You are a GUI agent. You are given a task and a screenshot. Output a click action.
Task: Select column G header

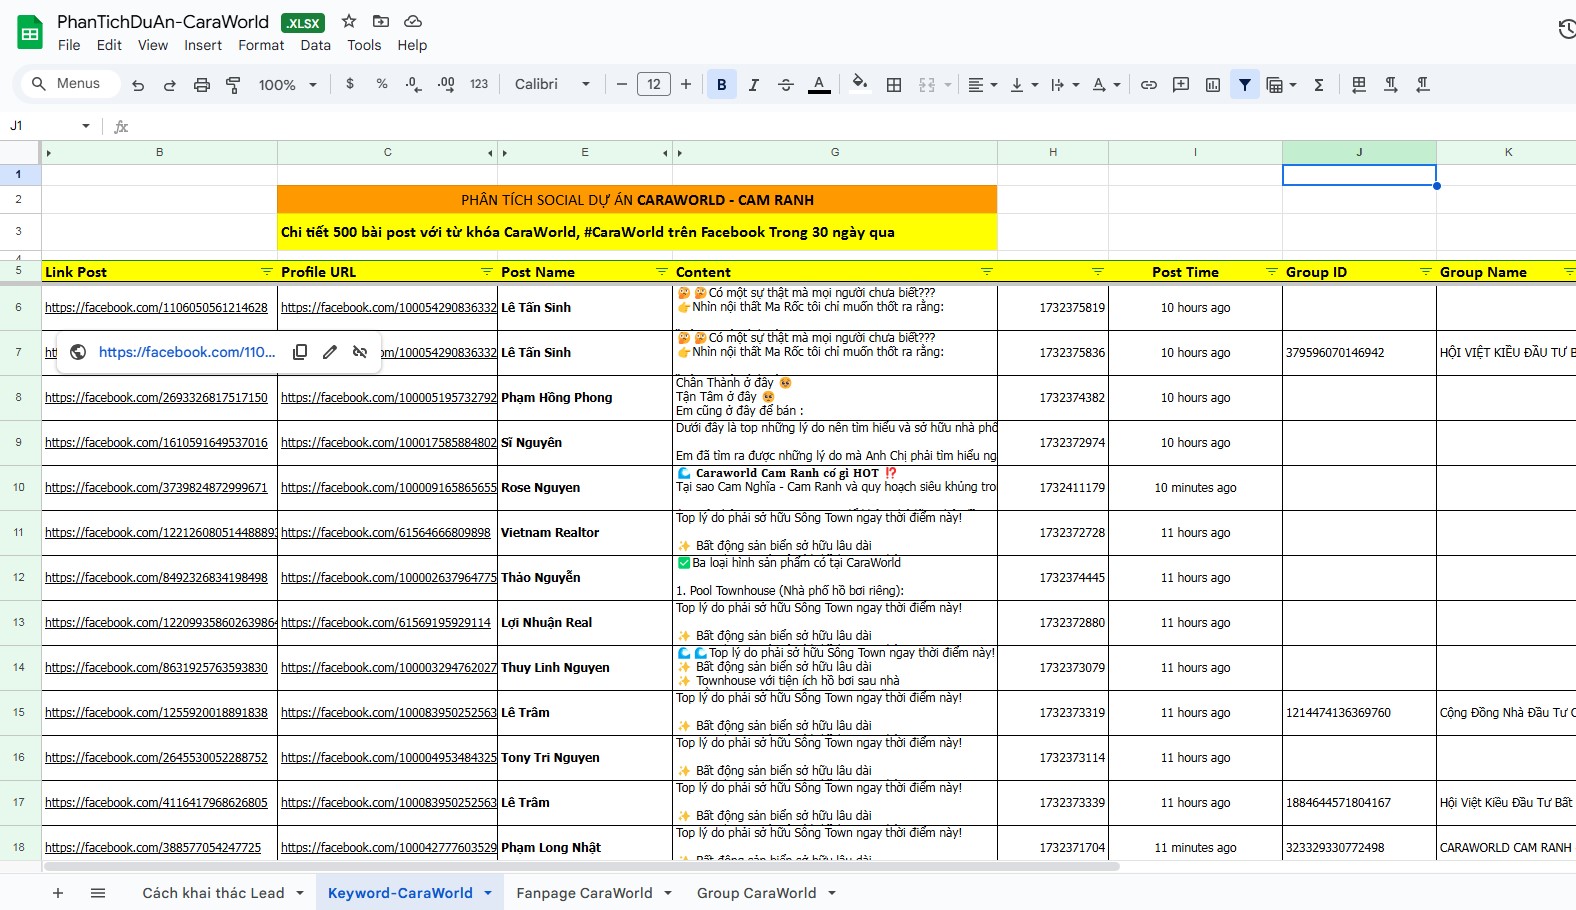(835, 153)
